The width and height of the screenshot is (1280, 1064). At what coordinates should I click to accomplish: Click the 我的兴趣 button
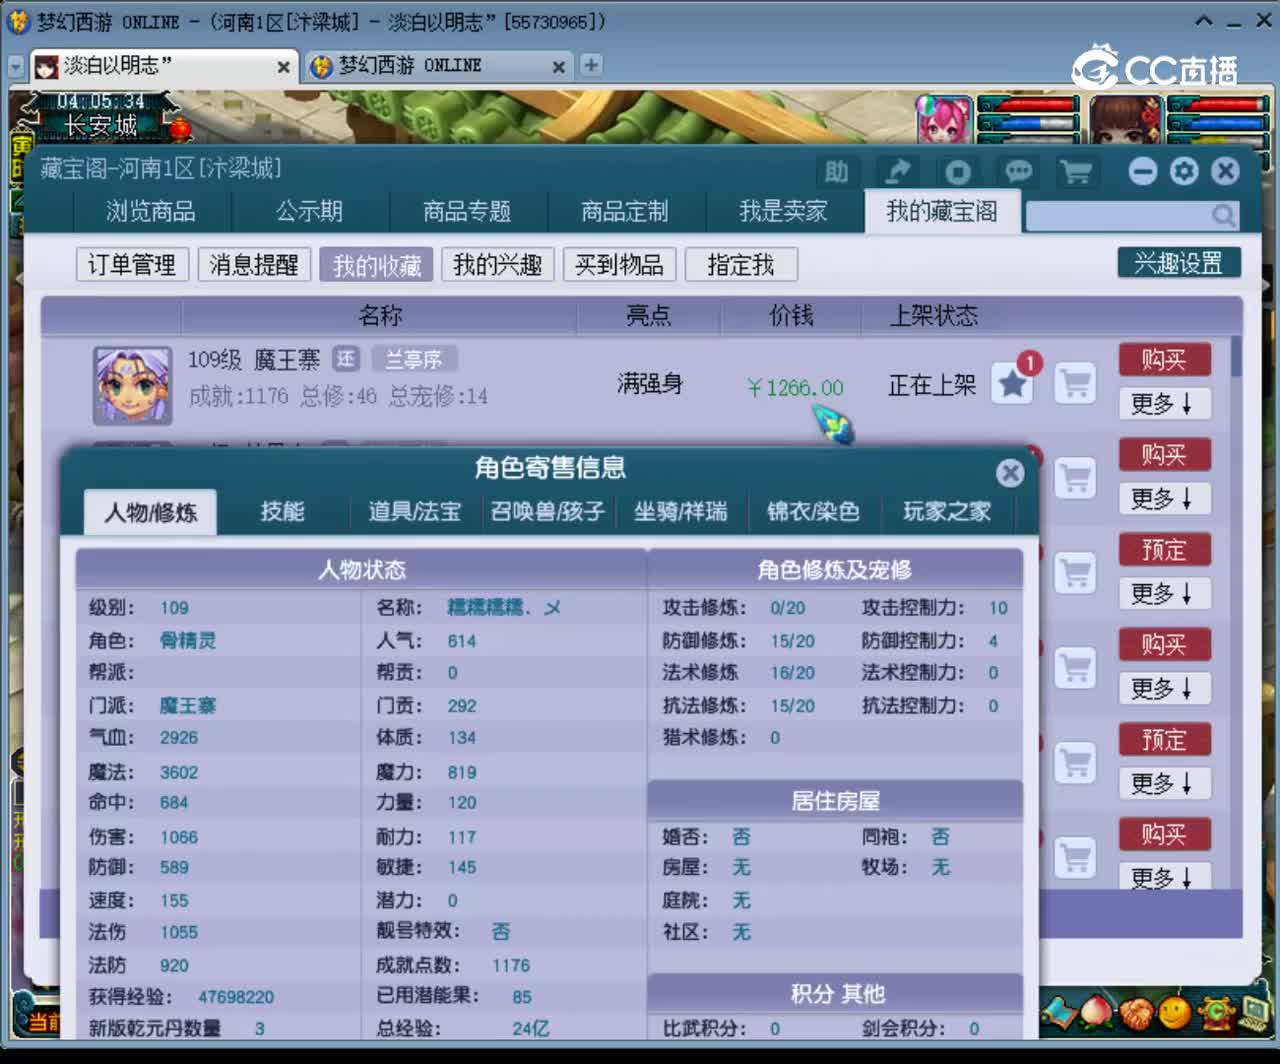point(498,264)
